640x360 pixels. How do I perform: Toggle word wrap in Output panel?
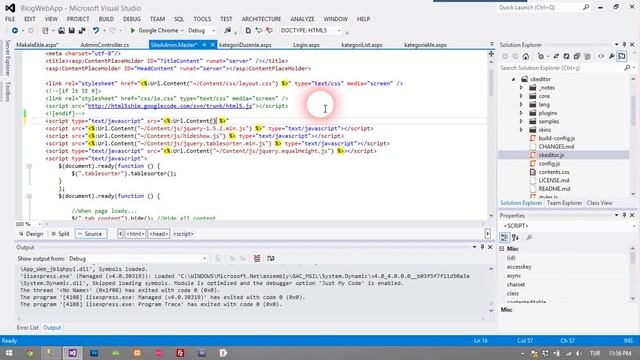tap(271, 258)
